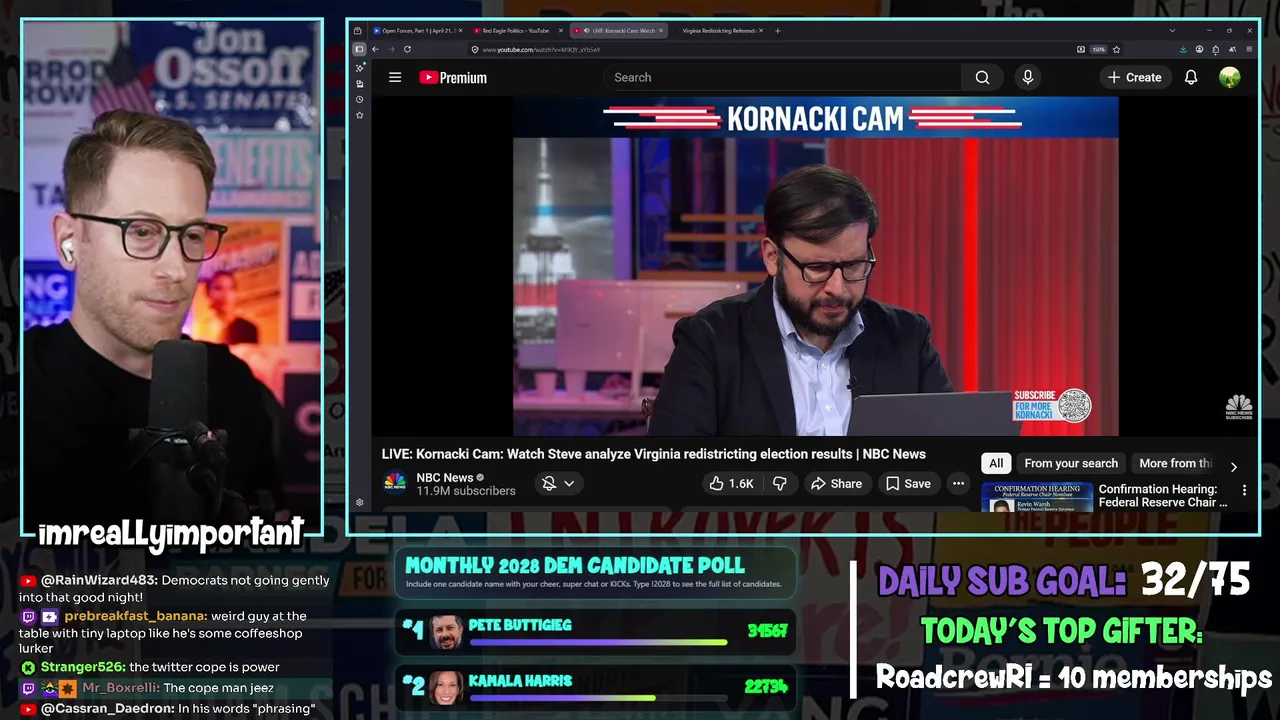Open options for Confirmation Hearing video

1244,490
